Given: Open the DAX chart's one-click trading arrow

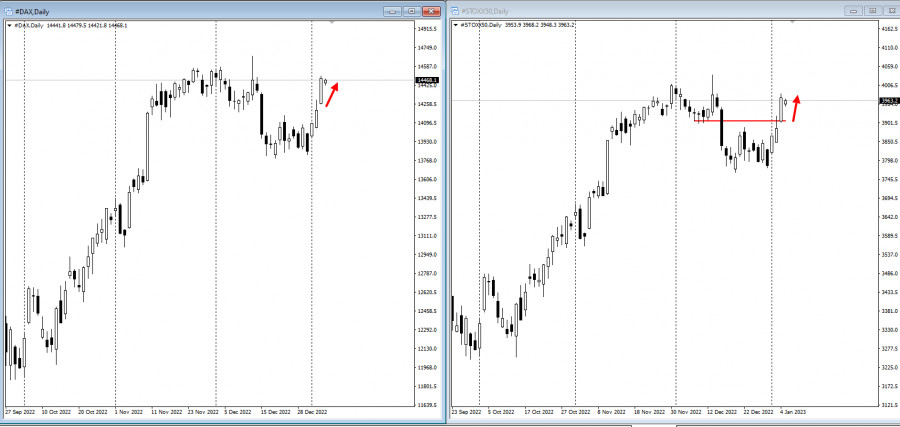Looking at the screenshot, I should (x=9, y=25).
